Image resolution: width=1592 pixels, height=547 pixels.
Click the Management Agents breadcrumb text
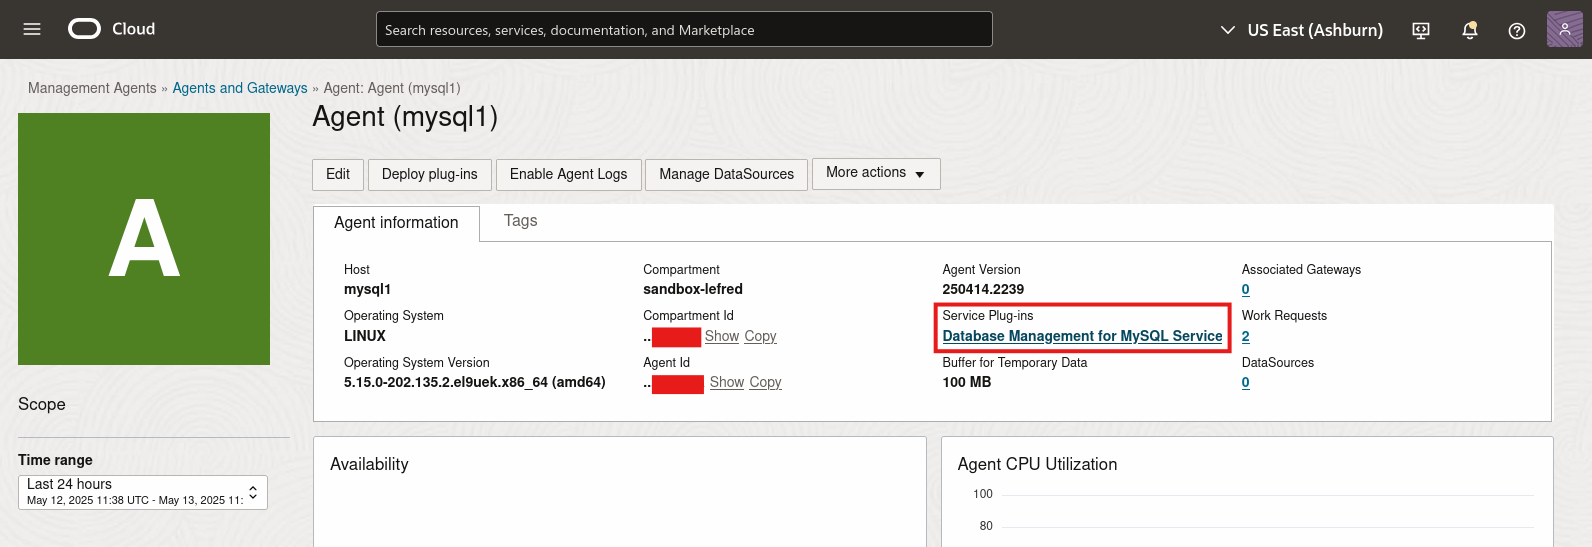[x=92, y=88]
